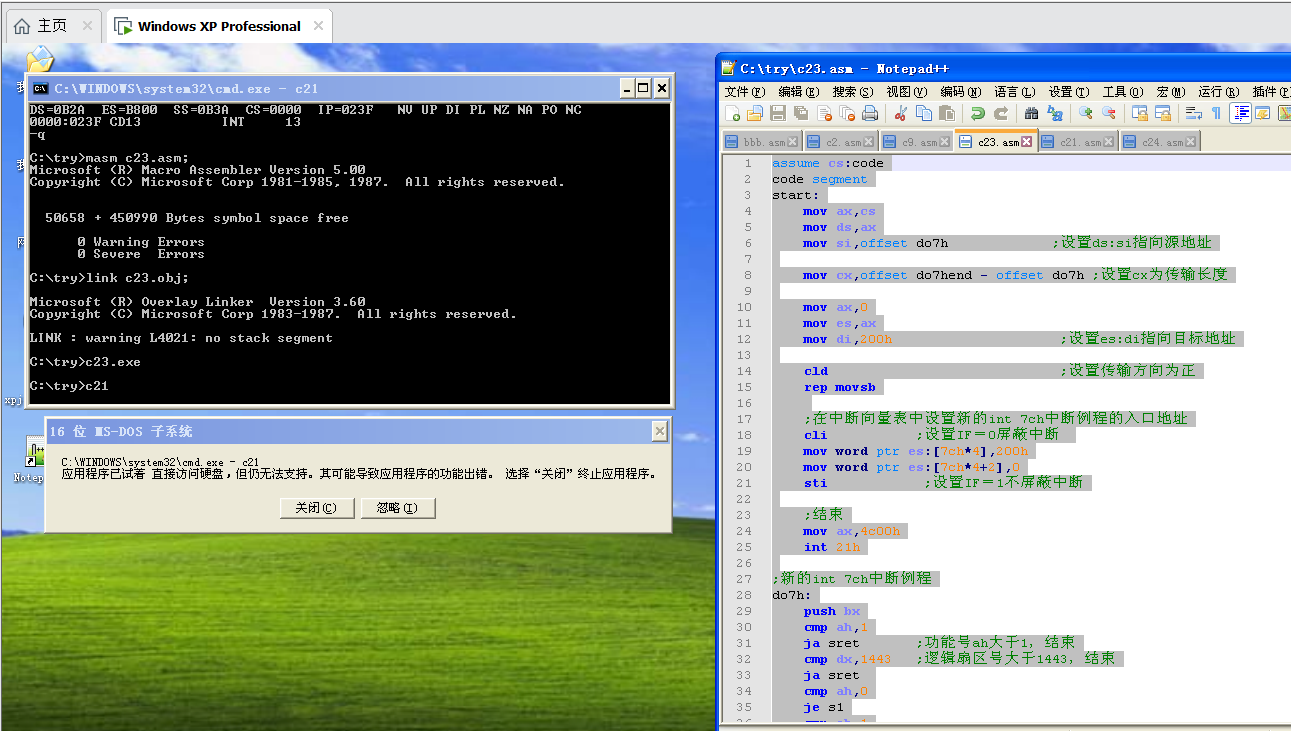
Task: Click 关闭(C) in the MS-DOS dialog
Action: coord(316,508)
